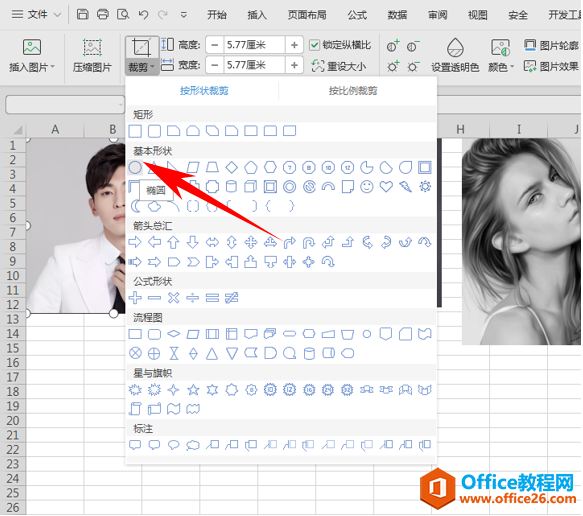Choose the rounded rectangle crop shape
Screen dimensions: 583x516
pyautogui.click(x=154, y=131)
